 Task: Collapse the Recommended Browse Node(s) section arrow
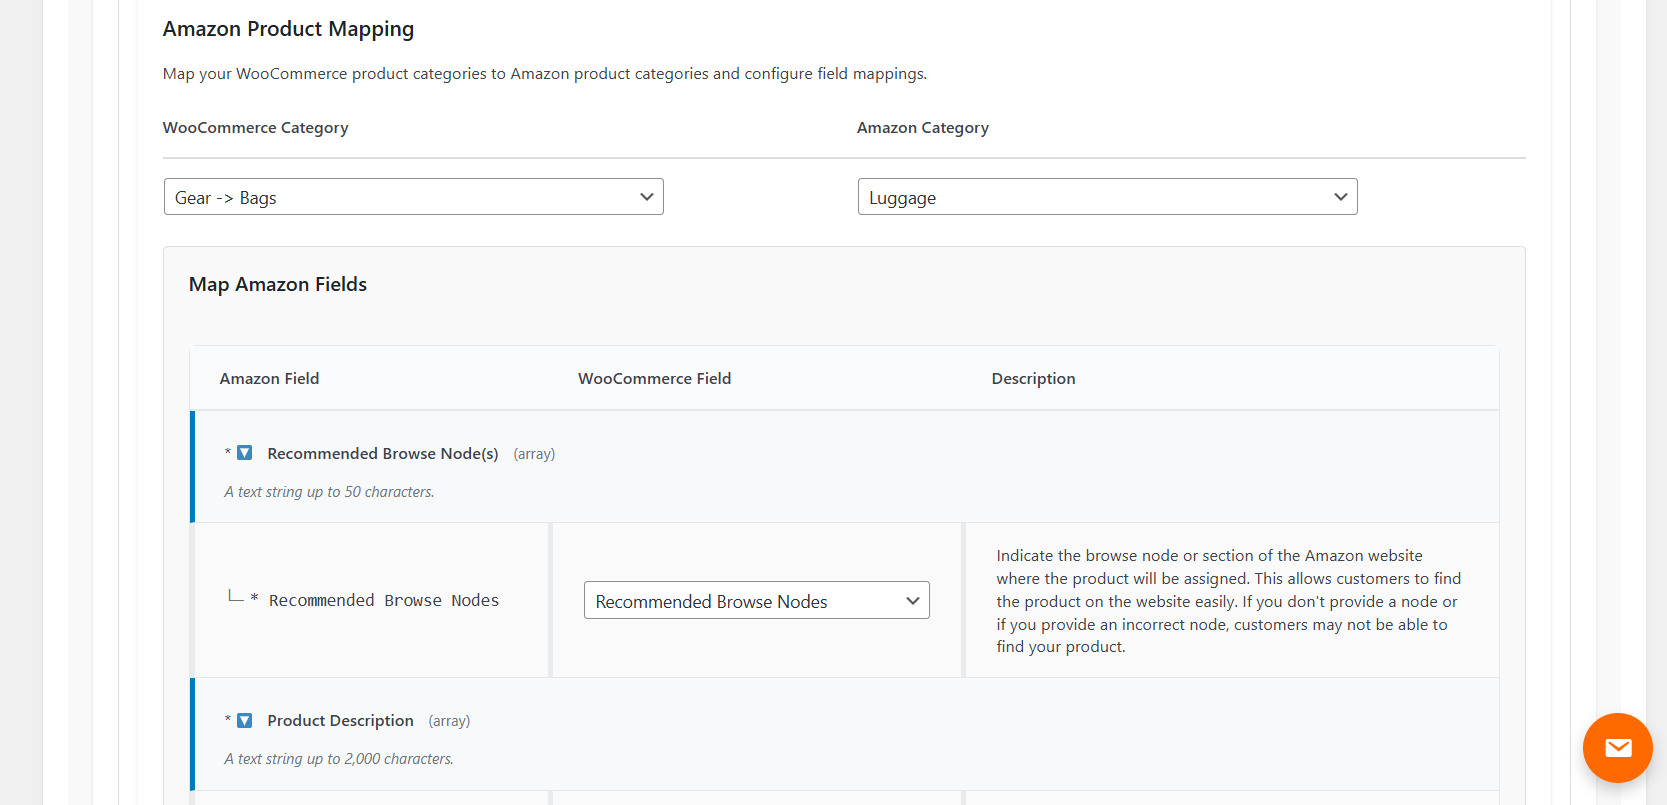pyautogui.click(x=244, y=453)
